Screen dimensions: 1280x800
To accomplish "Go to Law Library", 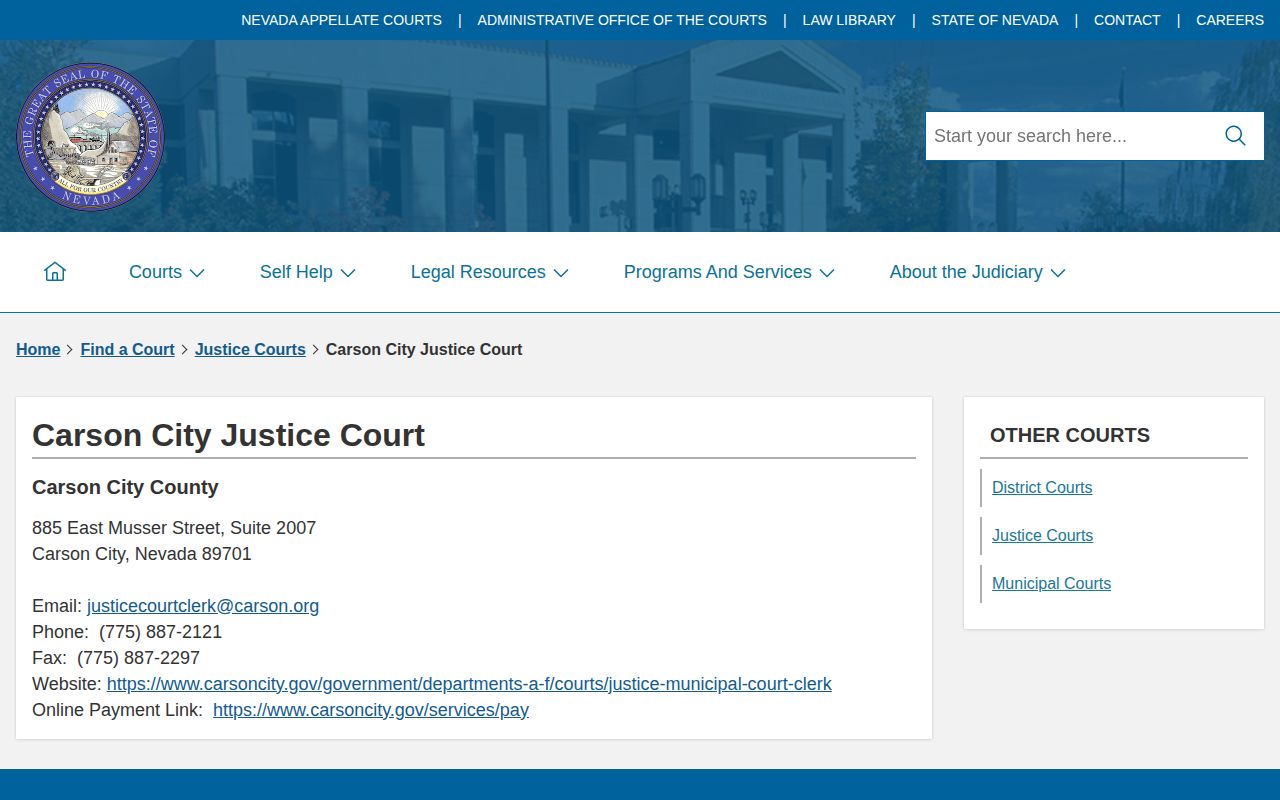I will 849,20.
